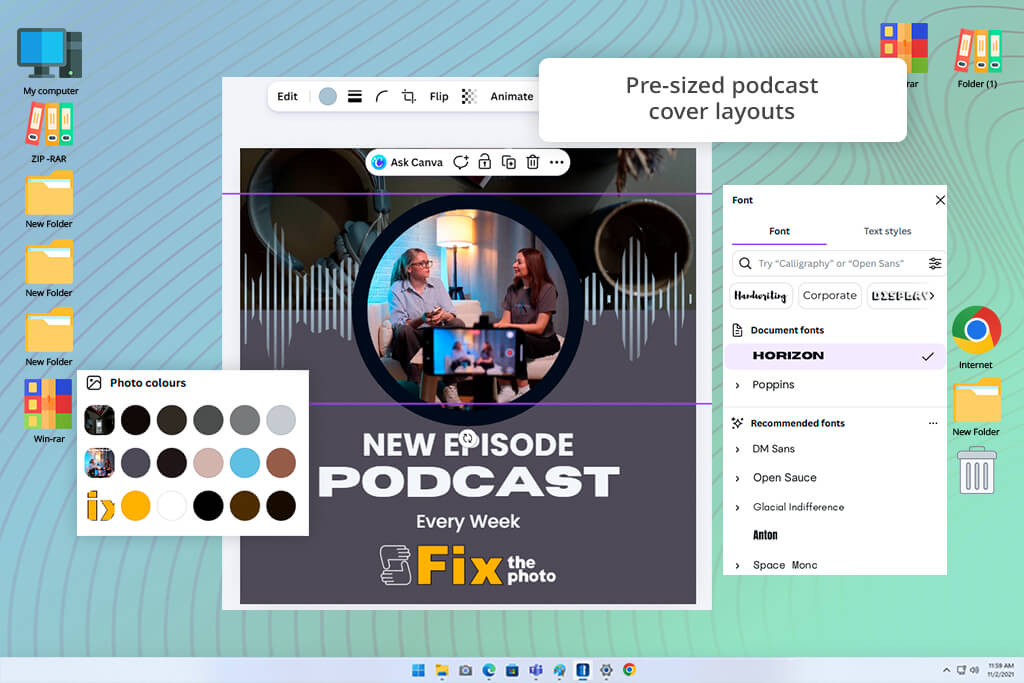
Task: Expand the Open Sauce font chevron
Action: pos(737,478)
